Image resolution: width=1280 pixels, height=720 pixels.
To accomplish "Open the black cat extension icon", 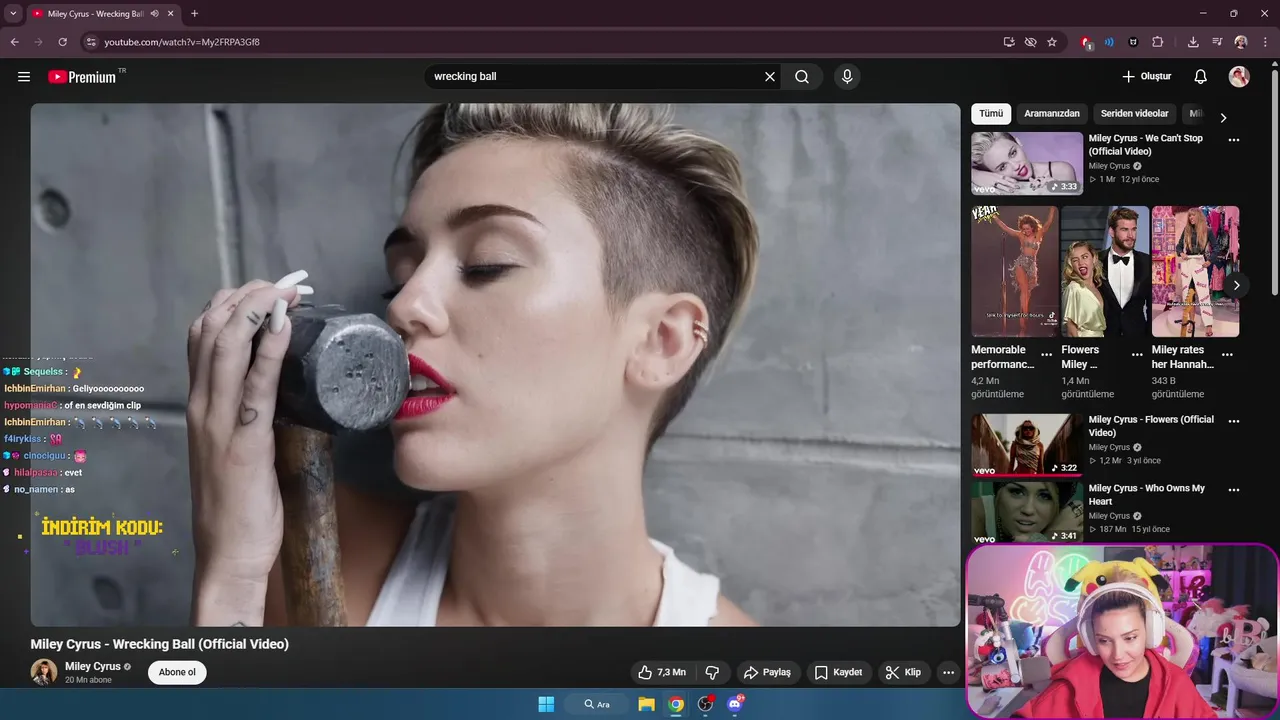I will (x=1133, y=42).
